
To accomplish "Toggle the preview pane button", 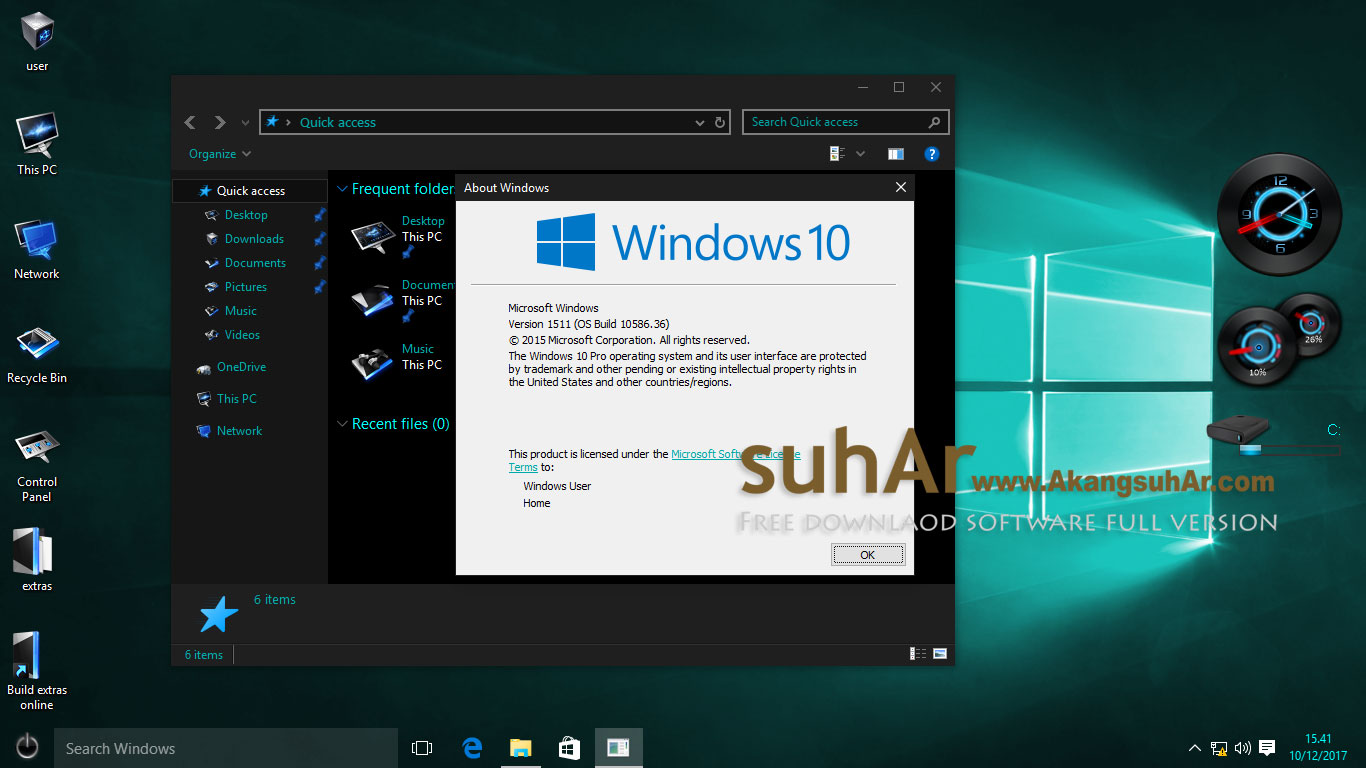I will [896, 154].
